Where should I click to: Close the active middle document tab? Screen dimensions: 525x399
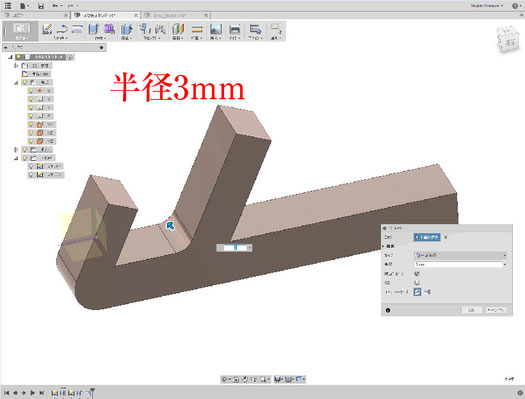click(136, 15)
